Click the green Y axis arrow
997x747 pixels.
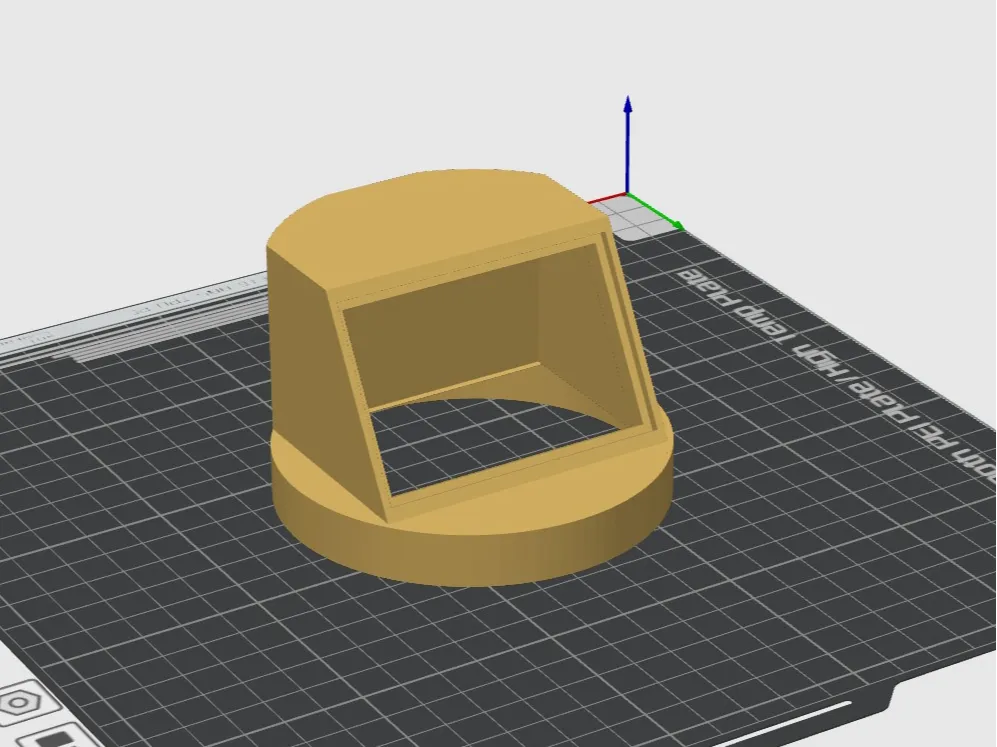656,211
